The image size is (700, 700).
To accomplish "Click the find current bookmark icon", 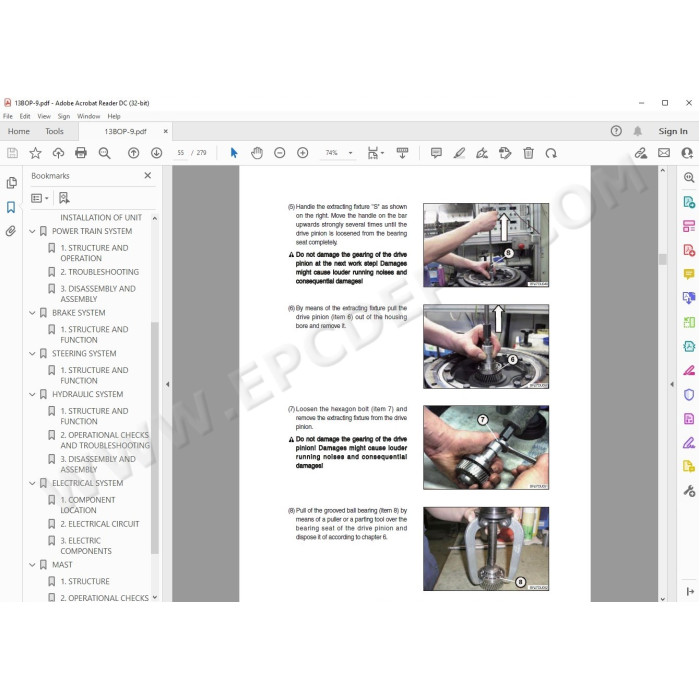I will pos(64,198).
